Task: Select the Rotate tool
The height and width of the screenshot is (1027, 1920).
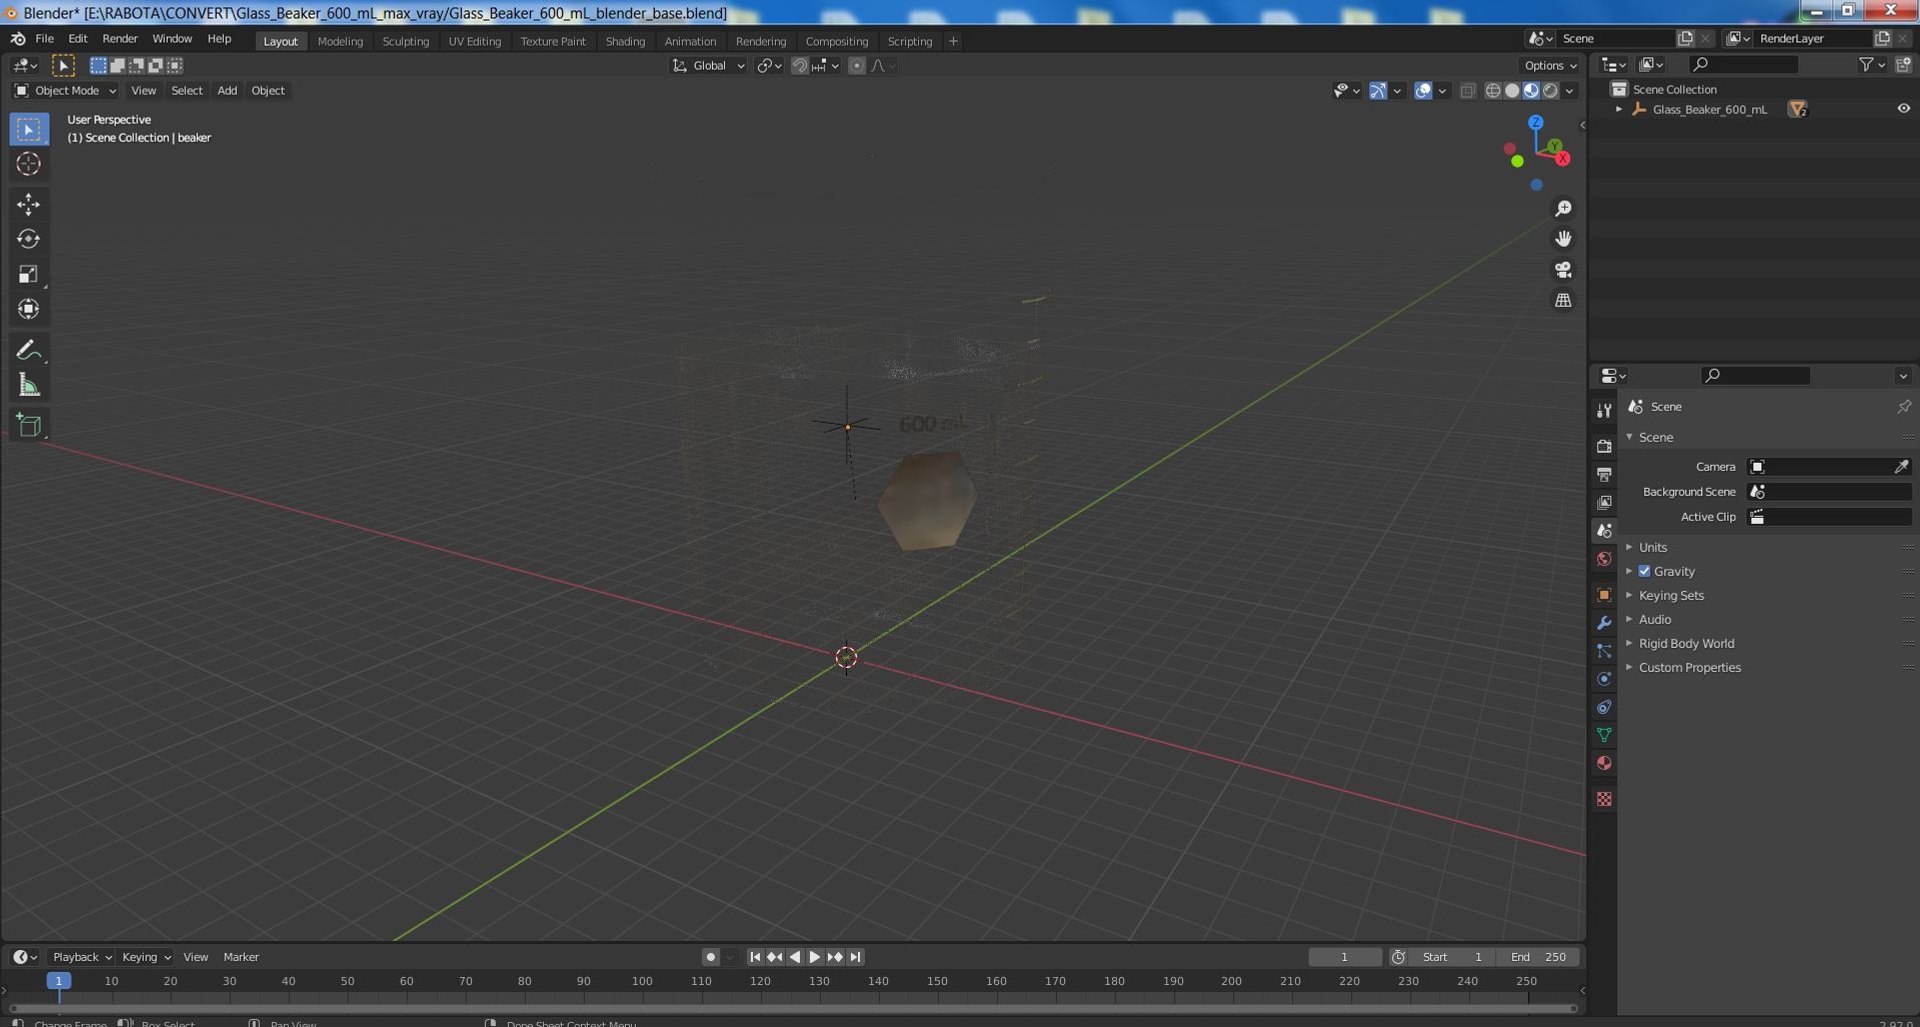Action: pos(28,239)
